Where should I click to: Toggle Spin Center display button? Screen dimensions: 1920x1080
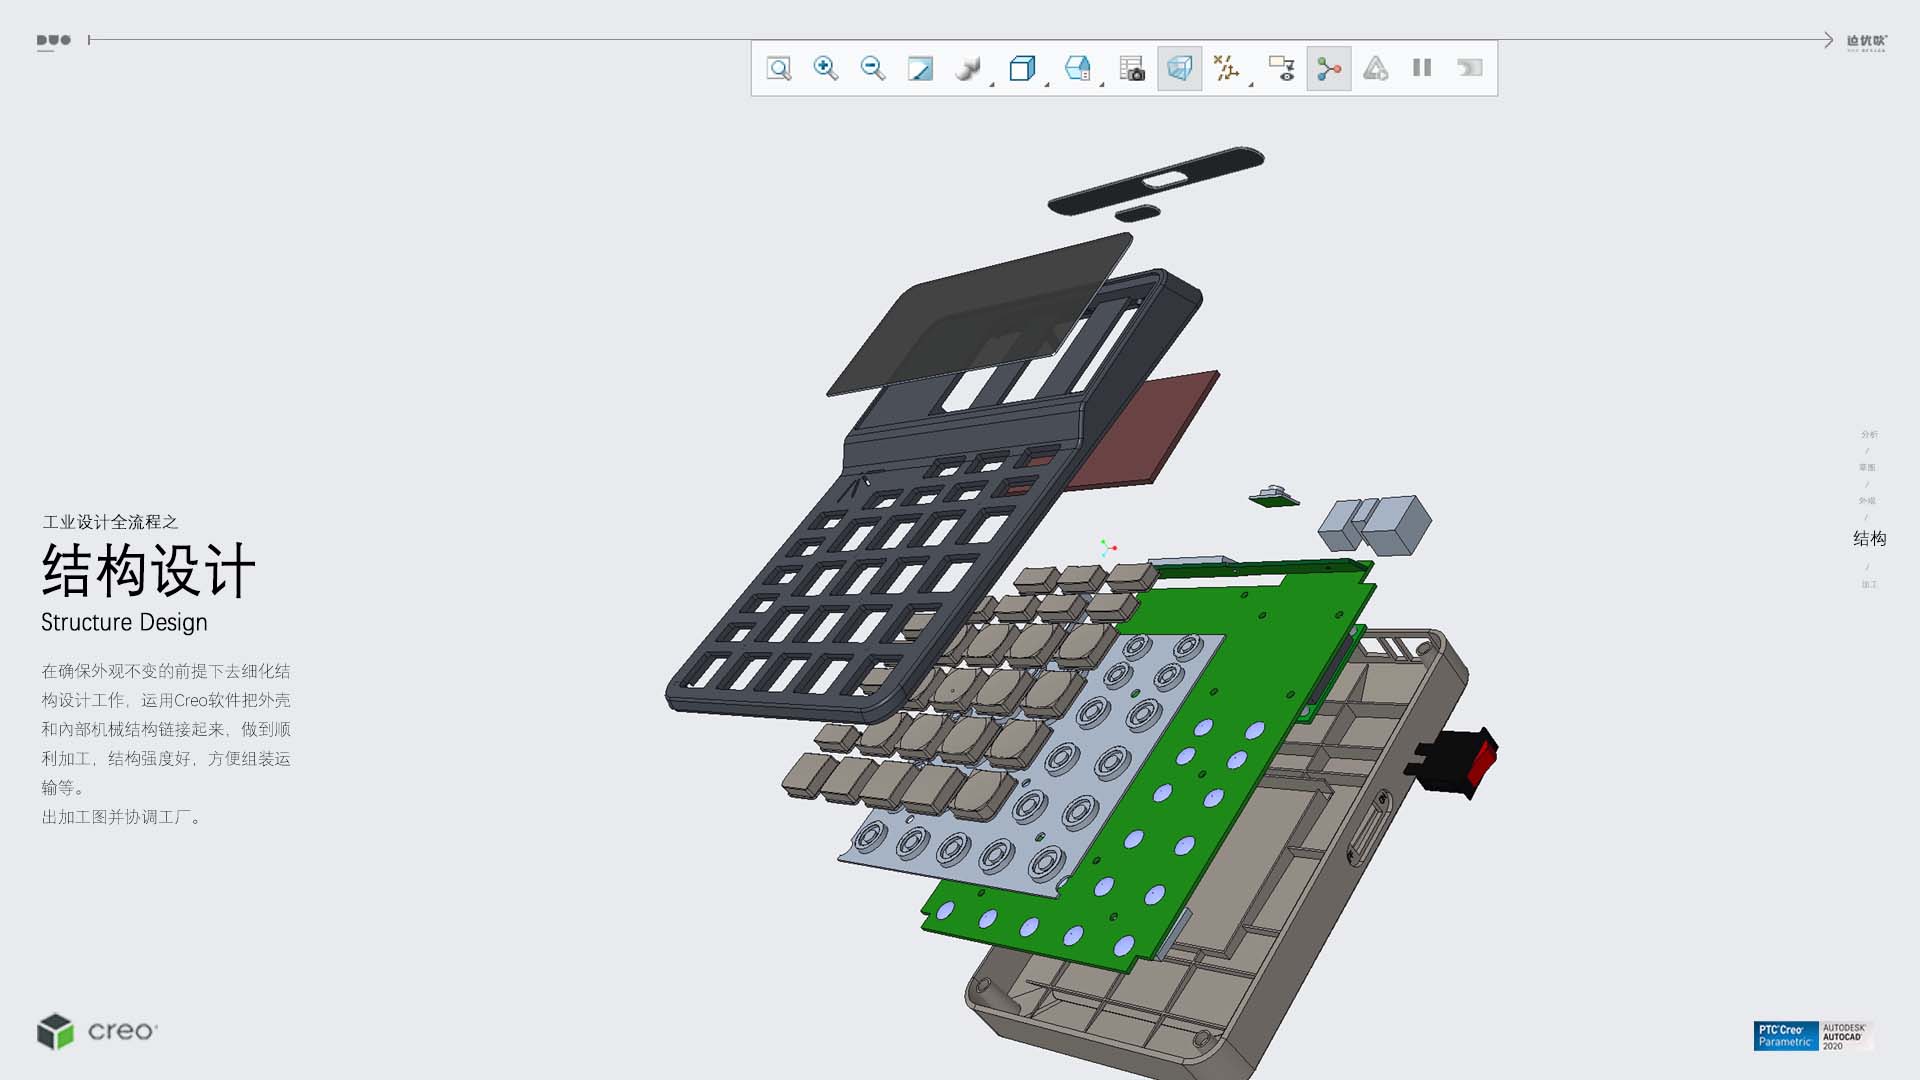point(1328,68)
